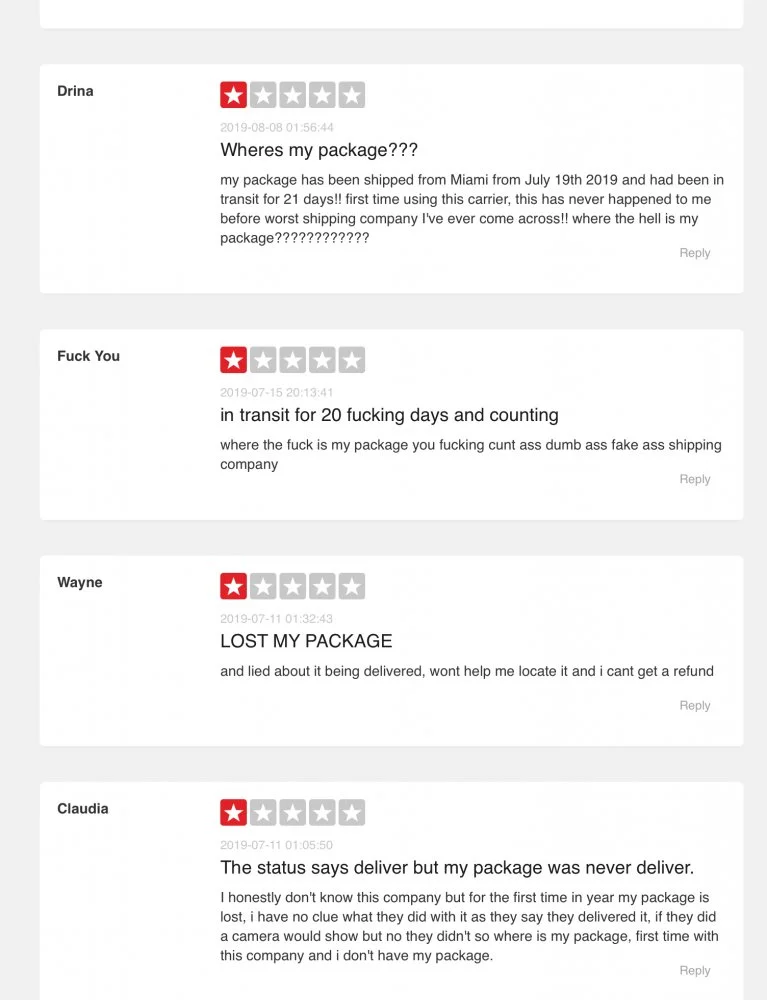Click the fifth gray star in Drina's rating
Image resolution: width=767 pixels, height=1000 pixels.
(x=351, y=95)
